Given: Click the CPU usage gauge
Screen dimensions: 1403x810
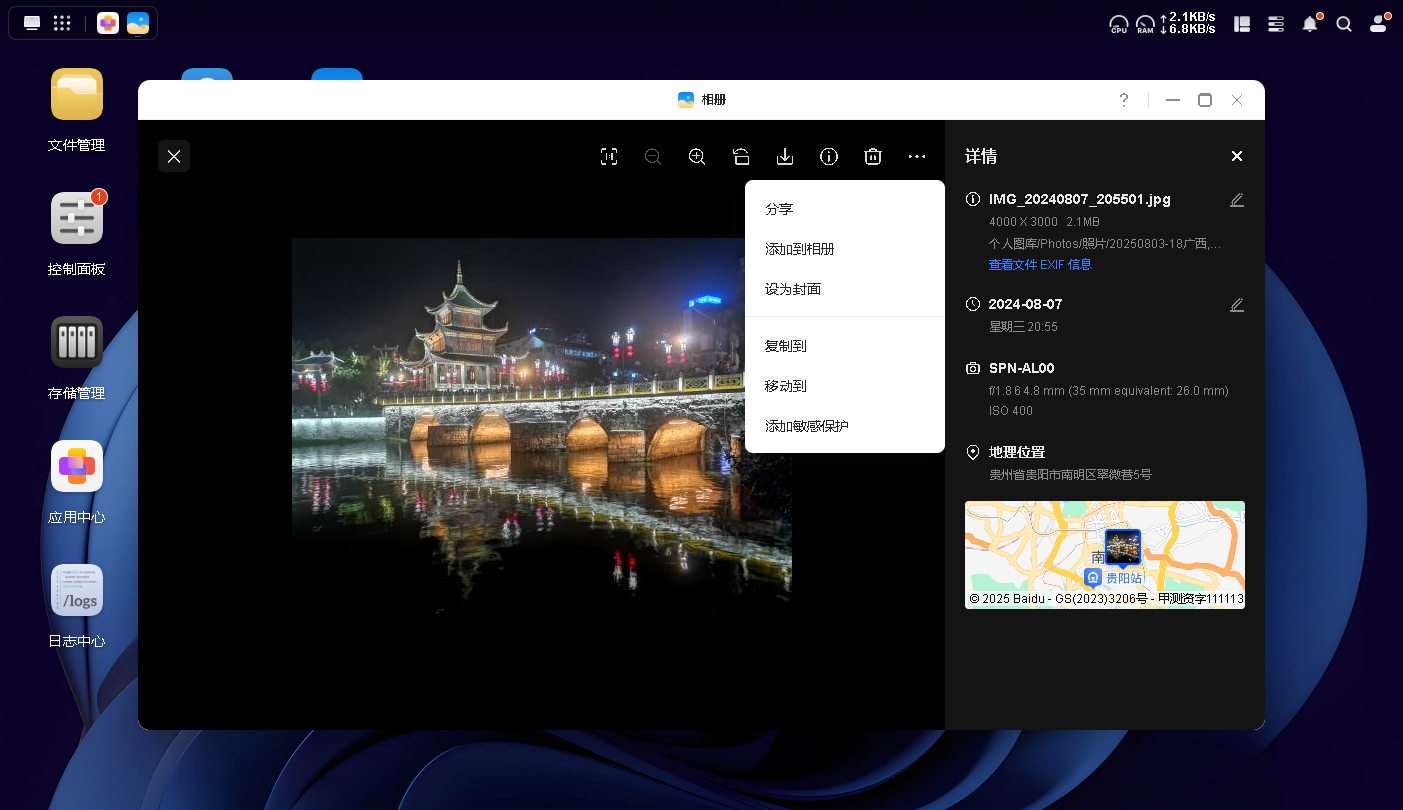Looking at the screenshot, I should point(1119,24).
